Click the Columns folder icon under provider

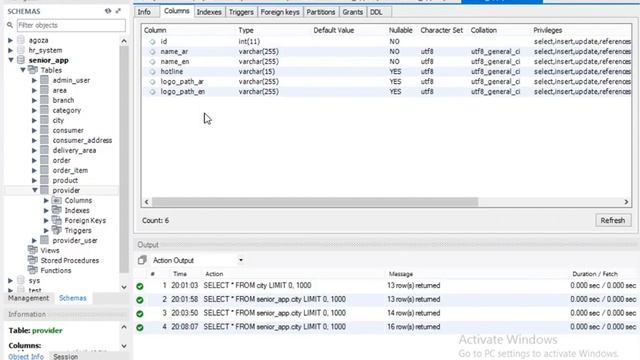point(57,200)
